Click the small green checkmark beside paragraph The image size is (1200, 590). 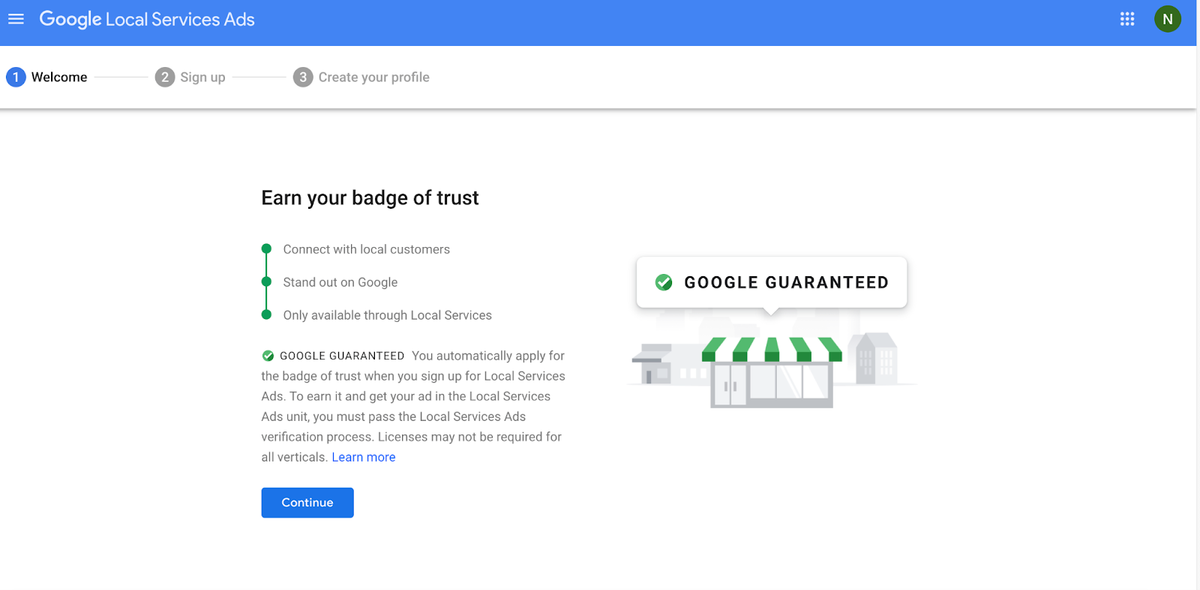[268, 356]
